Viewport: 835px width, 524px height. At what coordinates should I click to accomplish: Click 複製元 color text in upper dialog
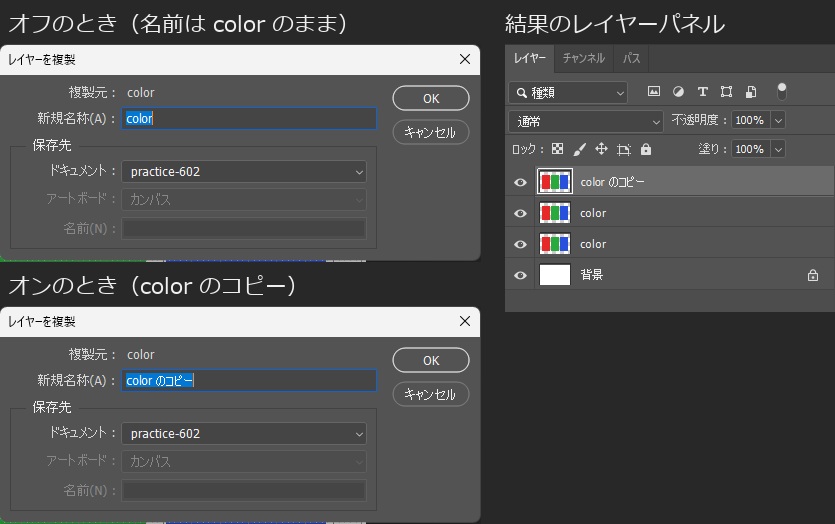tap(141, 93)
